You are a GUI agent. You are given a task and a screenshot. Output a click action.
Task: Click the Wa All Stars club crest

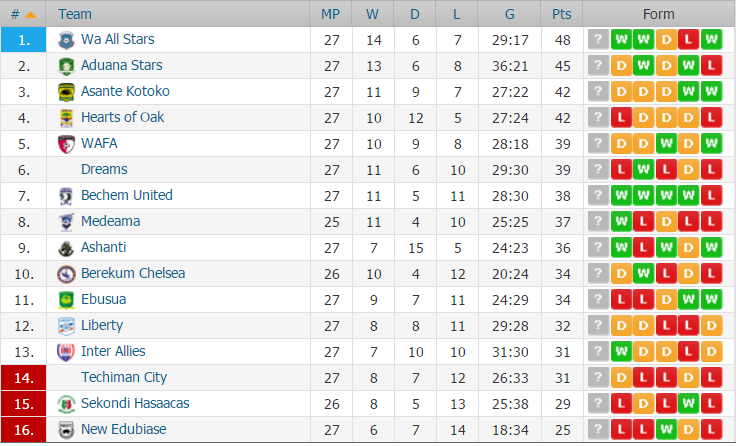click(x=66, y=40)
